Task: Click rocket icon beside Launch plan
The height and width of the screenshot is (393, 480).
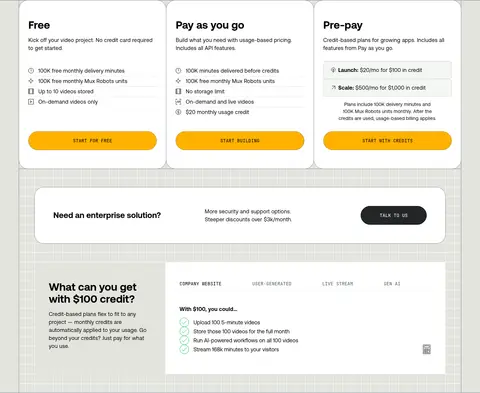Action: pos(333,70)
